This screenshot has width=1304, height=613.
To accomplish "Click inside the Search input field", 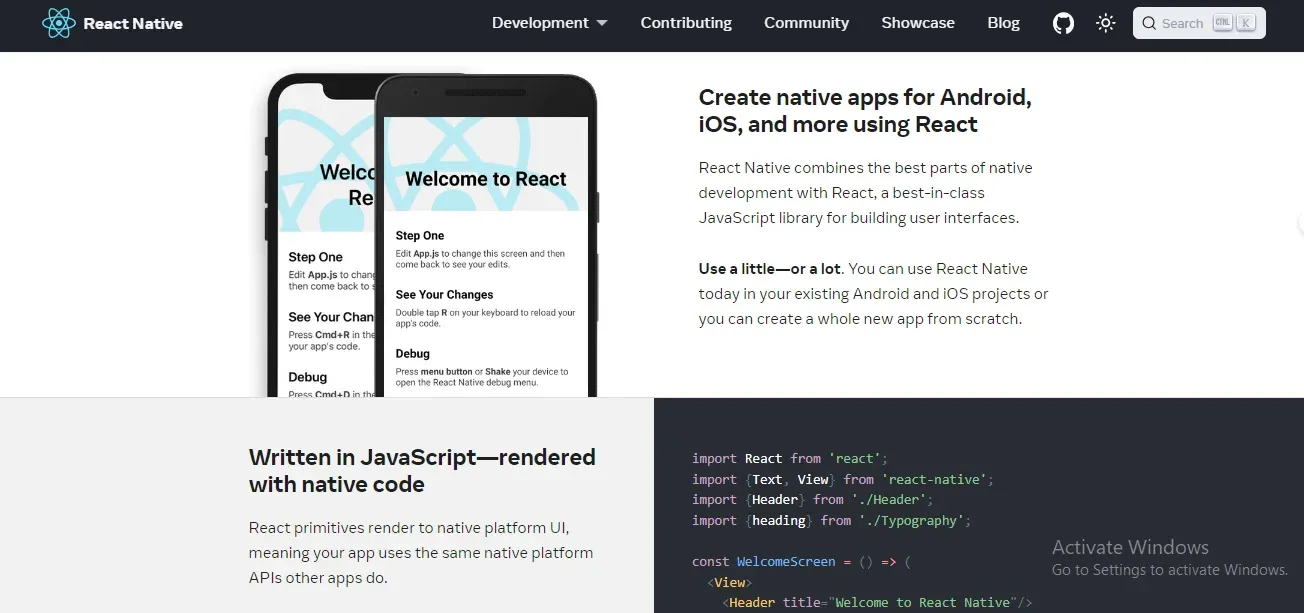I will (1185, 22).
